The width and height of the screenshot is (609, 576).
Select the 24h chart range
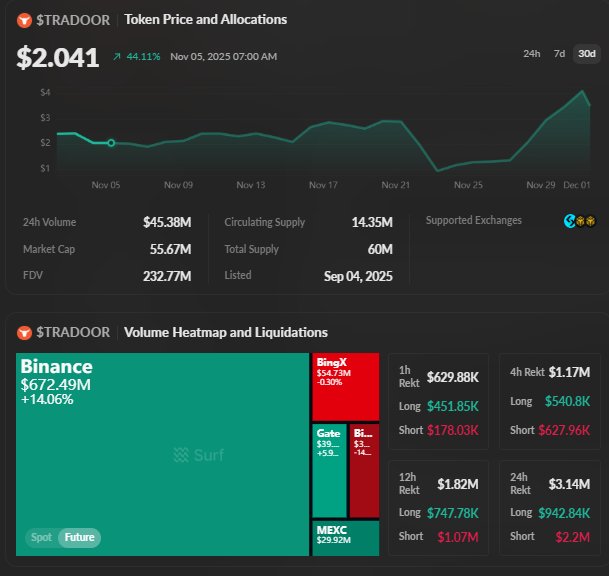pyautogui.click(x=532, y=53)
